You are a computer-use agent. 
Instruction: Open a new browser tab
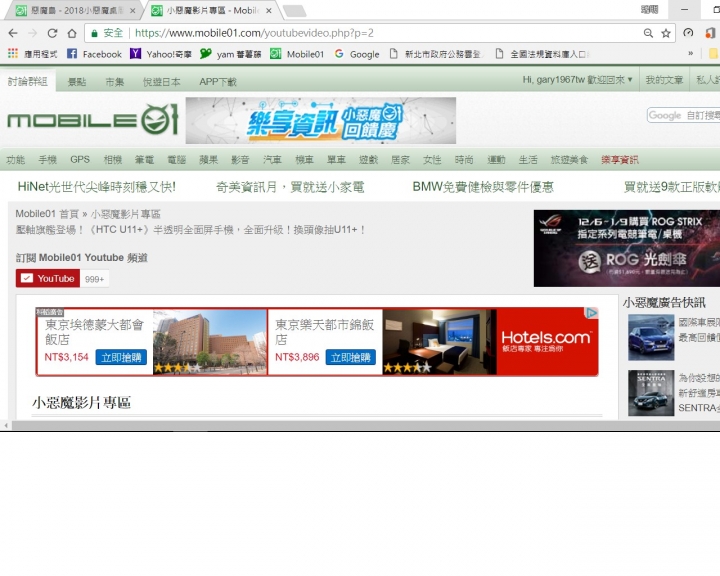[x=294, y=11]
